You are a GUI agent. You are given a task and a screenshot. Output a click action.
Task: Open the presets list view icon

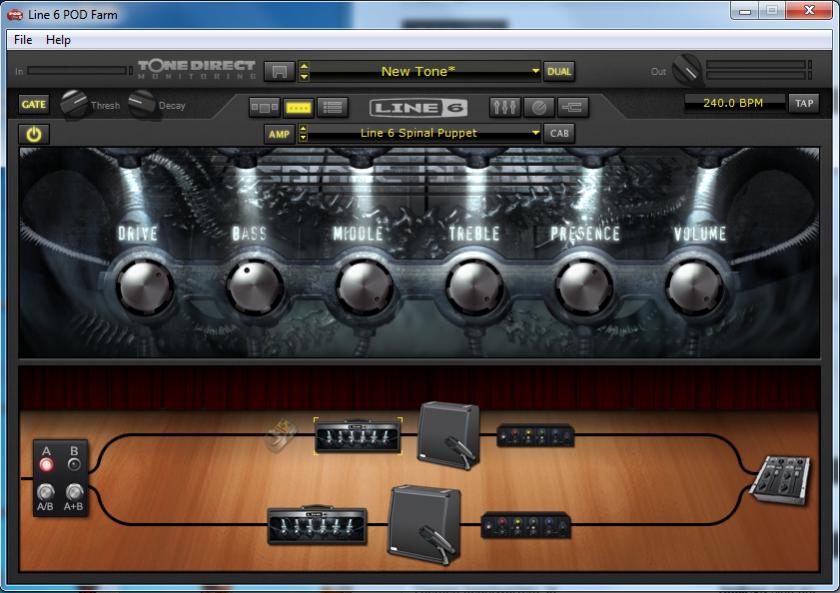(x=333, y=107)
